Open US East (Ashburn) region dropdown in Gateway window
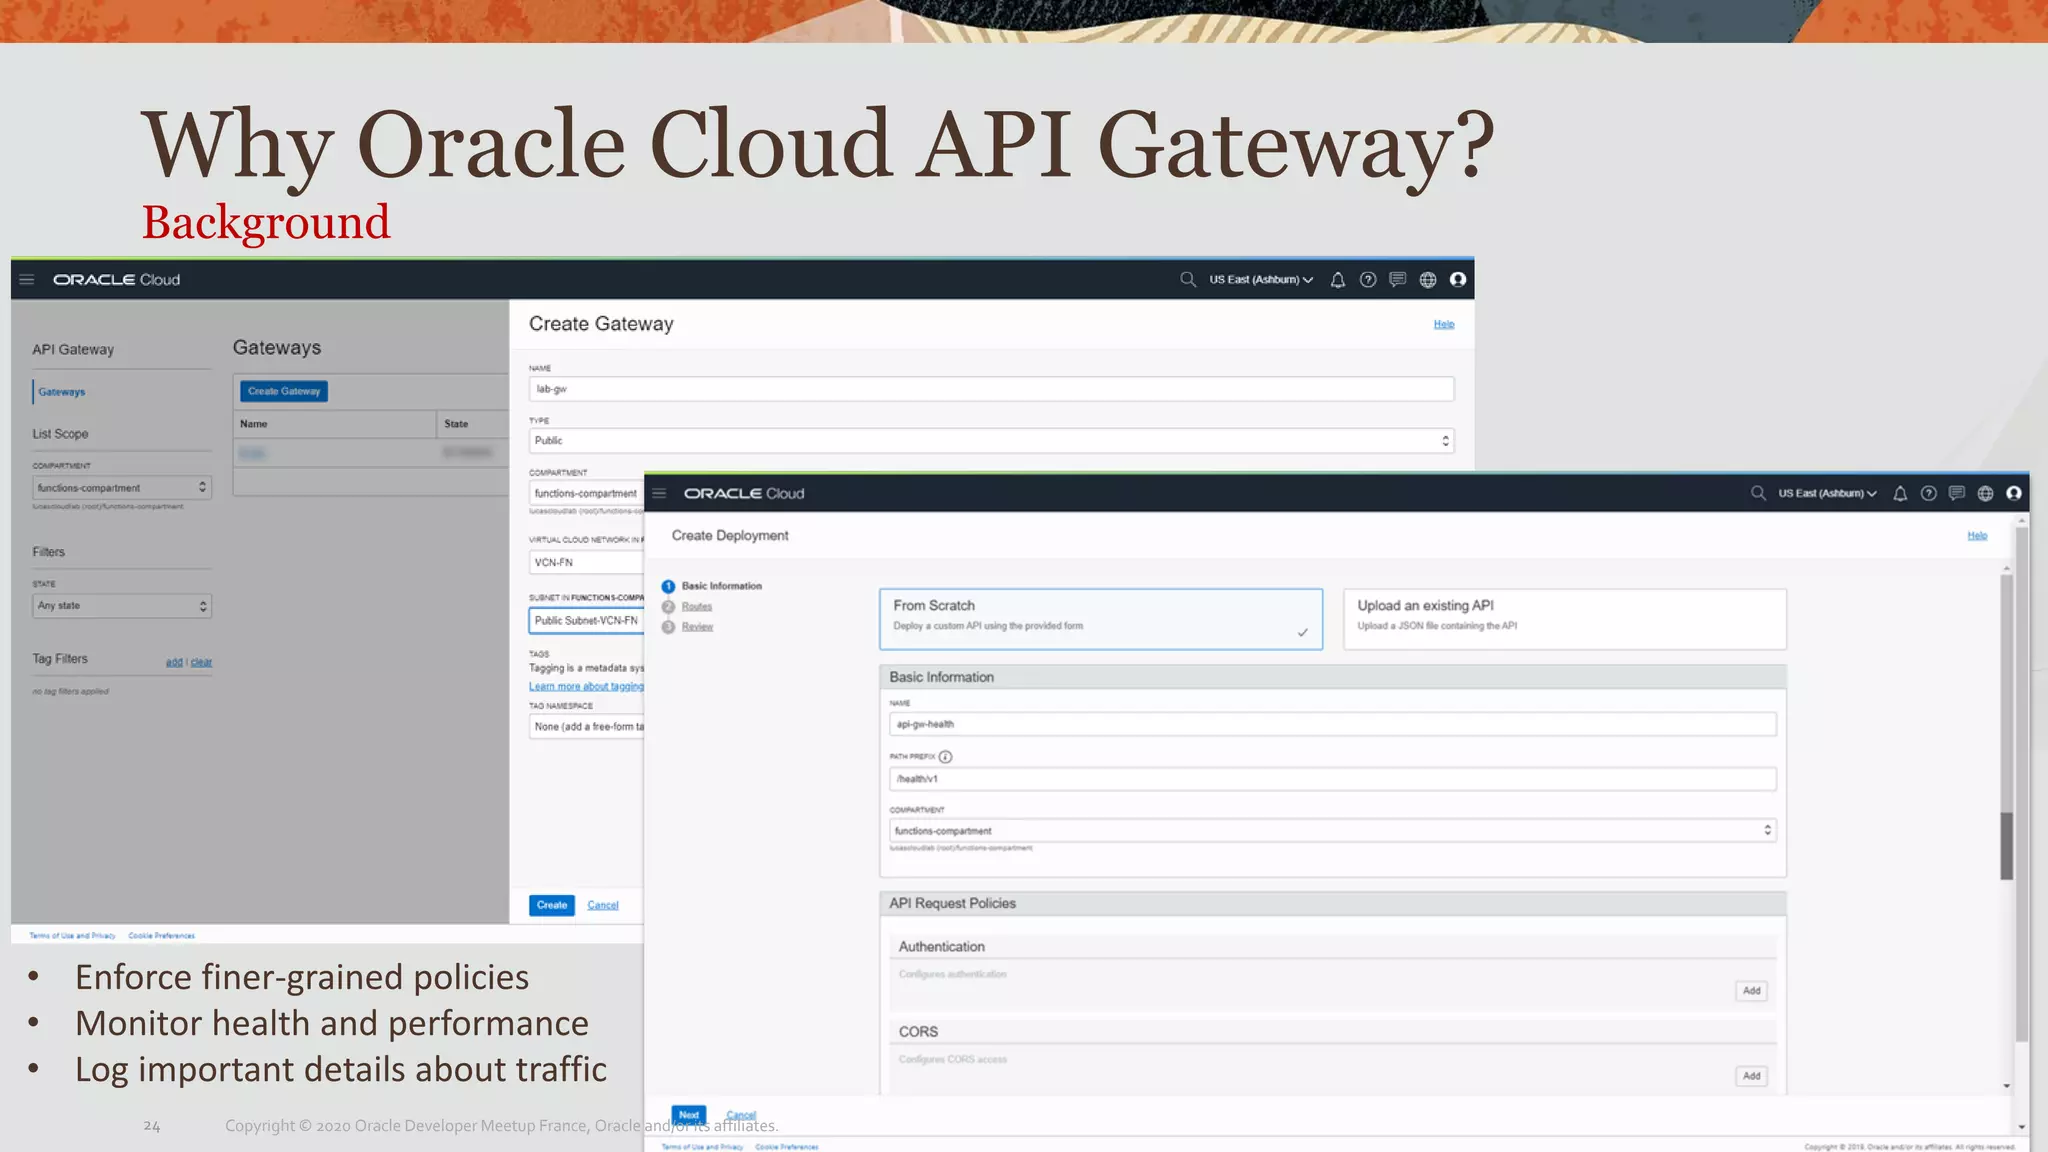This screenshot has height=1152, width=2048. [1261, 280]
